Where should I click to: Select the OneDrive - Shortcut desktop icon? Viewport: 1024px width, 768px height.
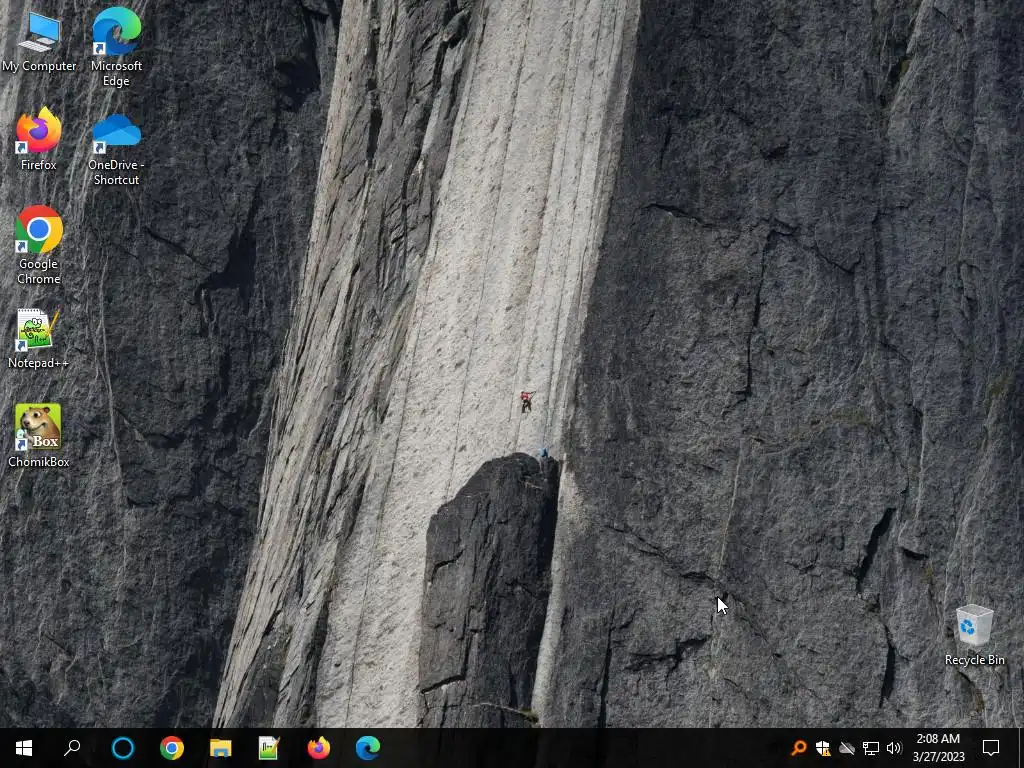point(116,148)
